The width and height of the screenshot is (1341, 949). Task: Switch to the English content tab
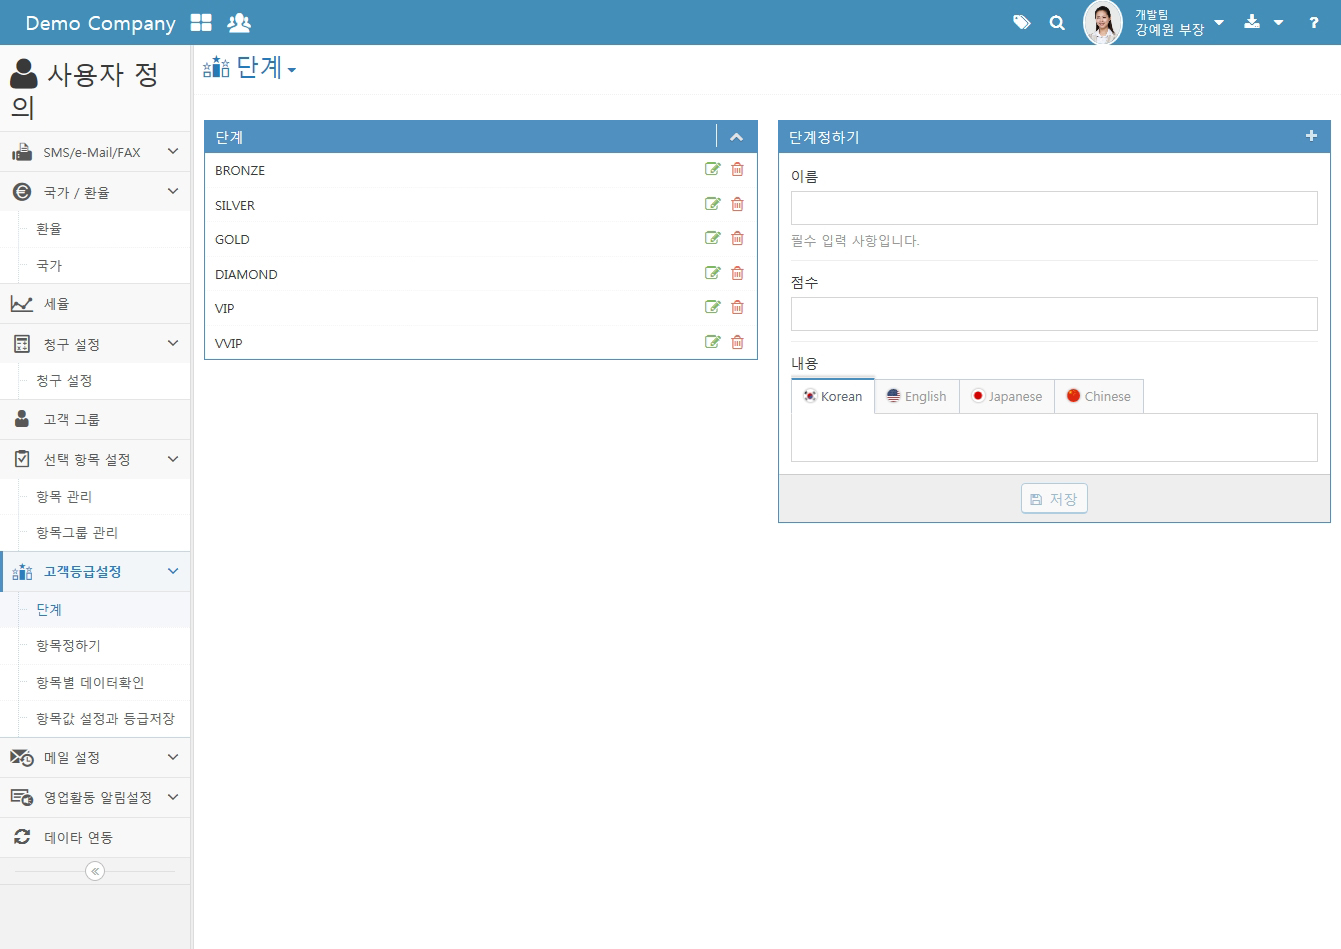pos(916,396)
